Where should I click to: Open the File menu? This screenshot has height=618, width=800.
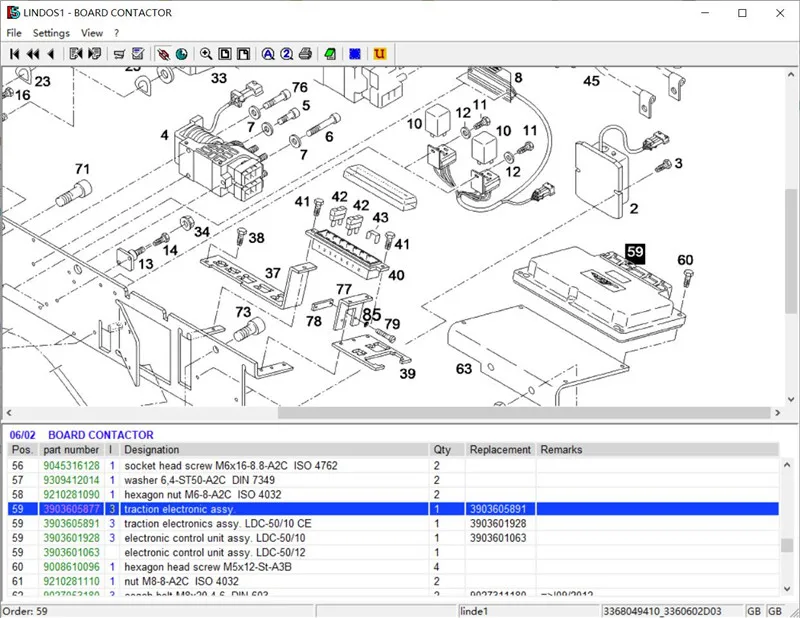(14, 33)
